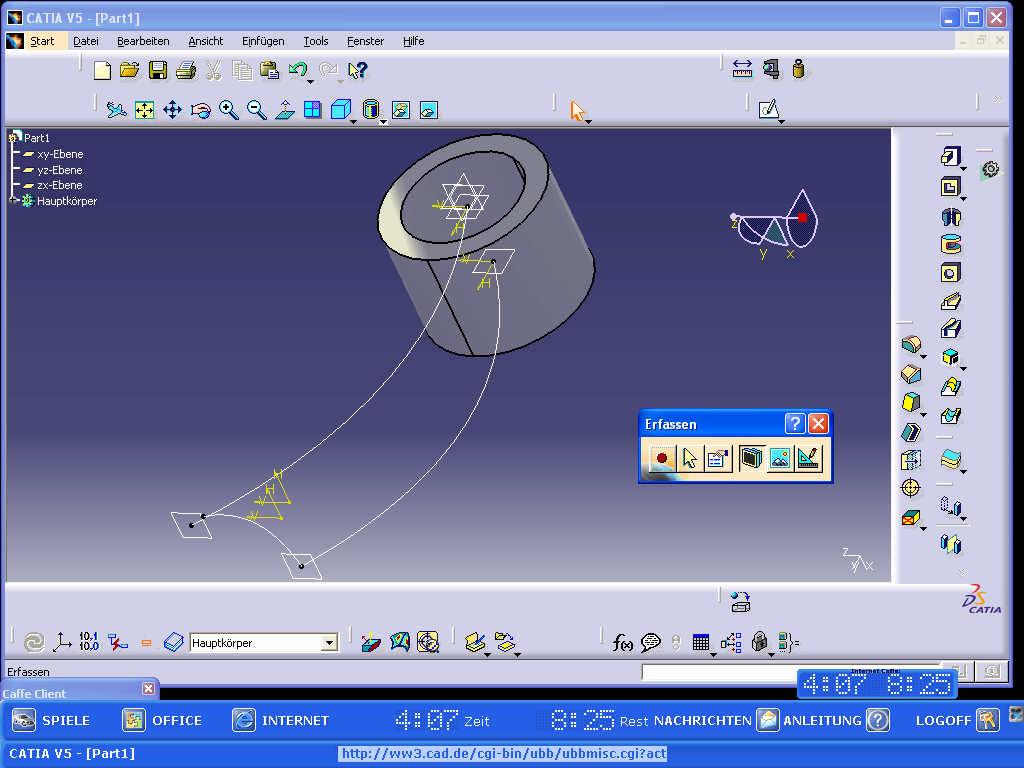1024x768 pixels.
Task: Open the Tools menu
Action: point(315,41)
